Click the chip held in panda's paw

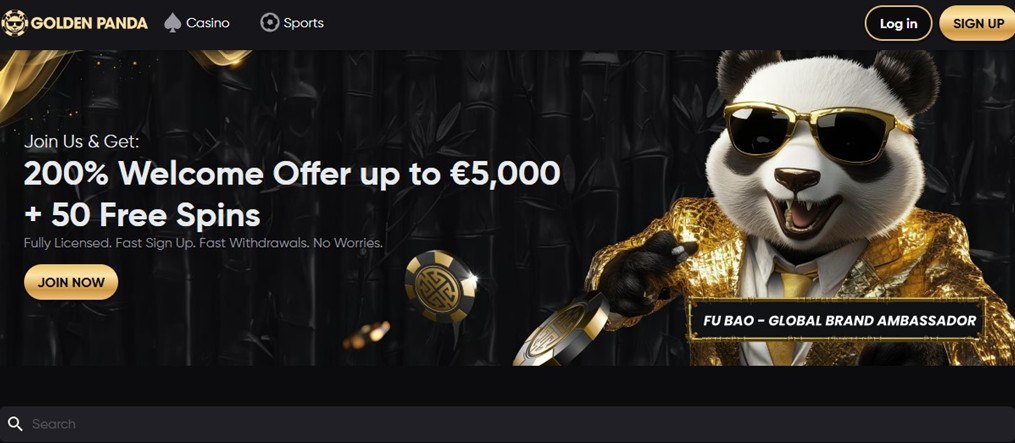pos(561,332)
